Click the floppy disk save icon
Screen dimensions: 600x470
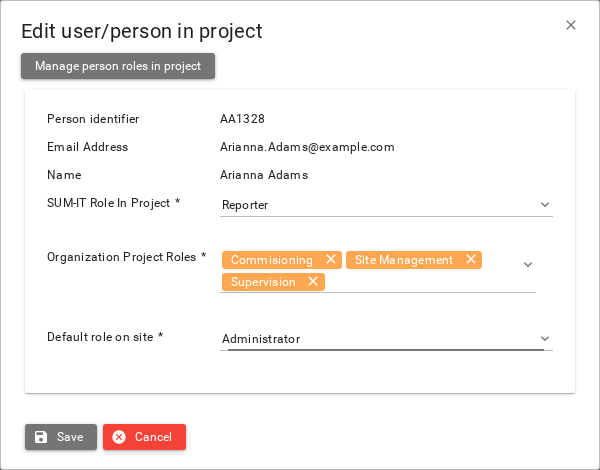pos(41,437)
